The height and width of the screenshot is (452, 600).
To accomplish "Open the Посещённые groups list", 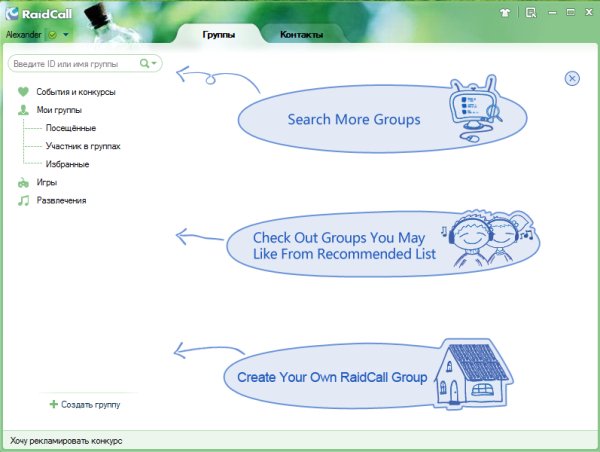I will (x=71, y=128).
